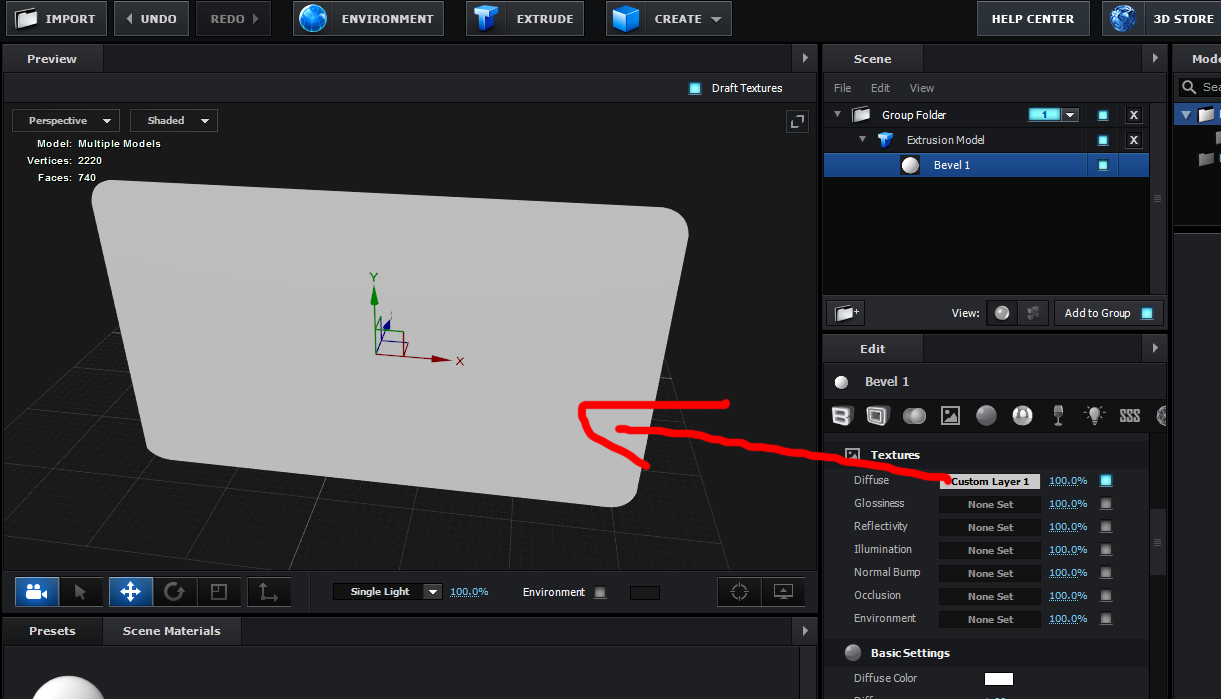
Task: Select the camera orbit tool
Action: point(37,592)
